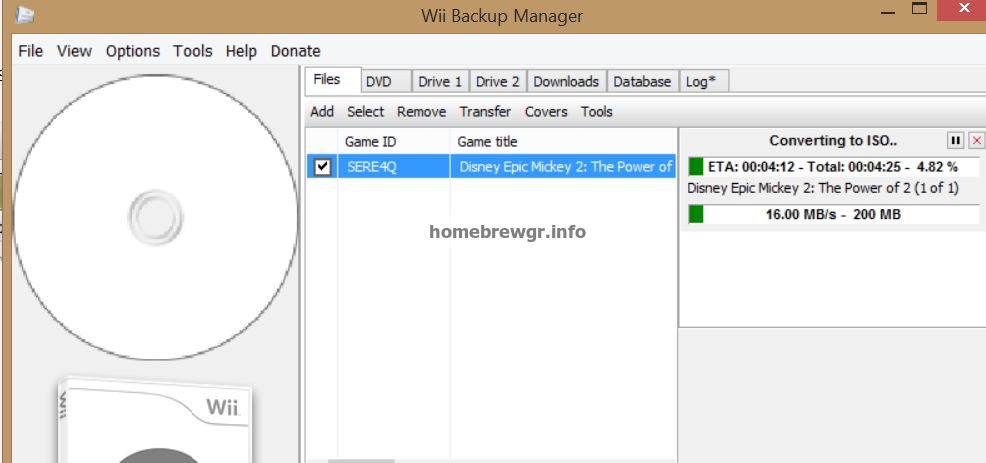Switch to the Database tab
986x463 pixels.
[642, 82]
